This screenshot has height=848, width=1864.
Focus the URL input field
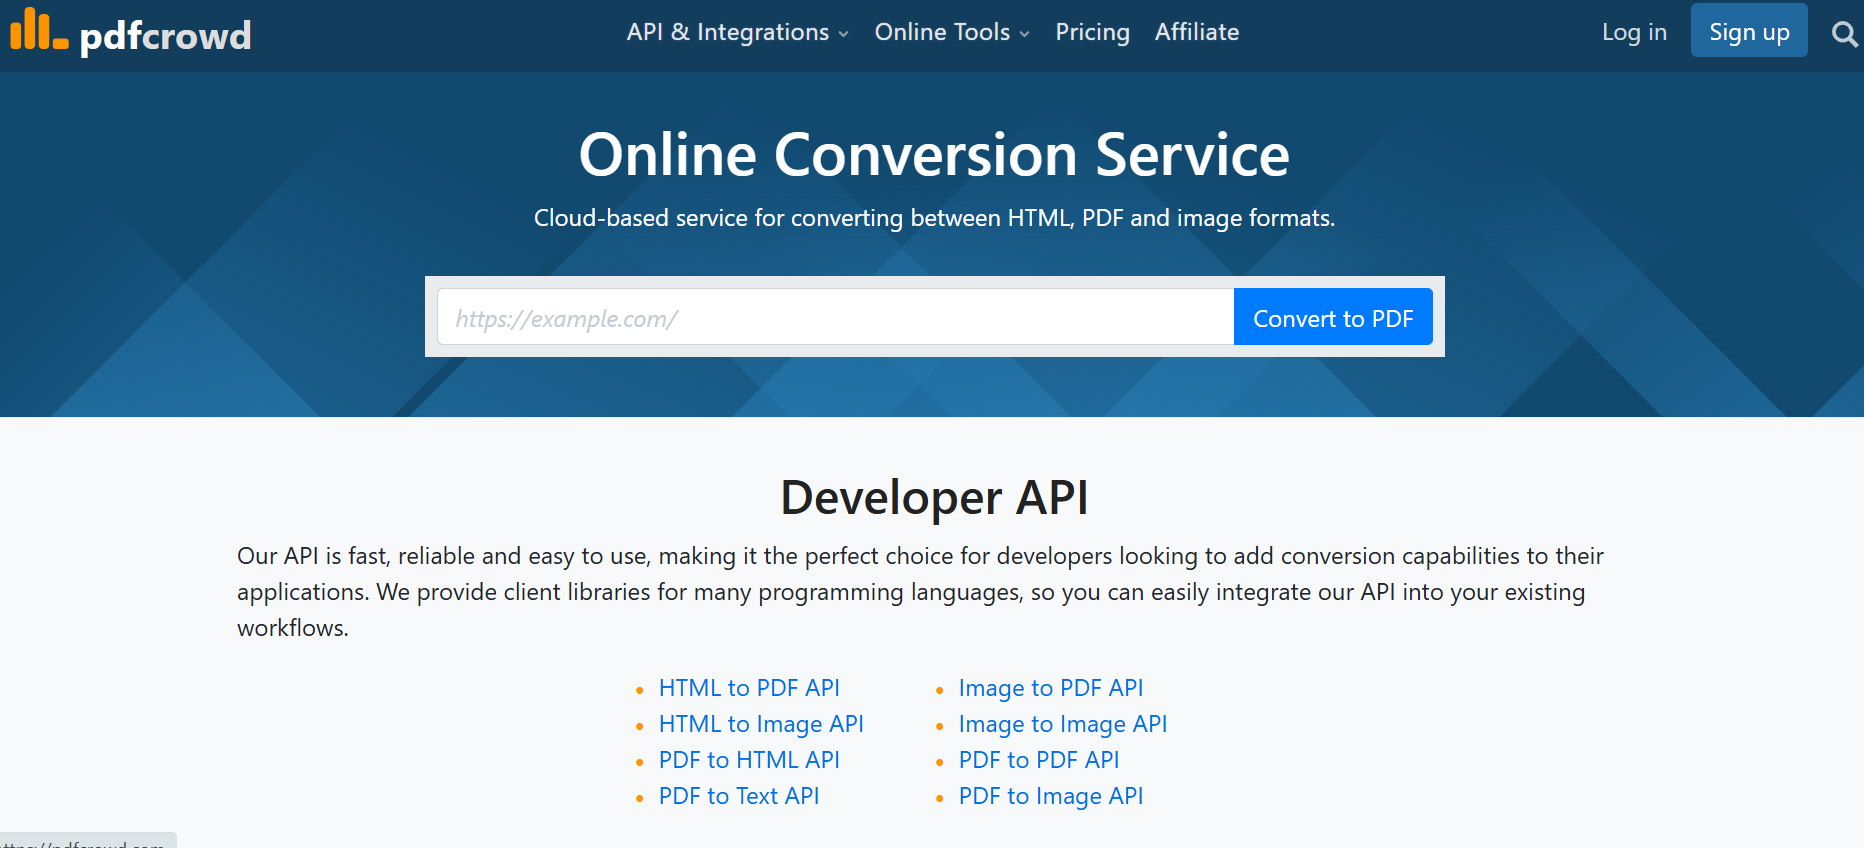click(x=835, y=317)
